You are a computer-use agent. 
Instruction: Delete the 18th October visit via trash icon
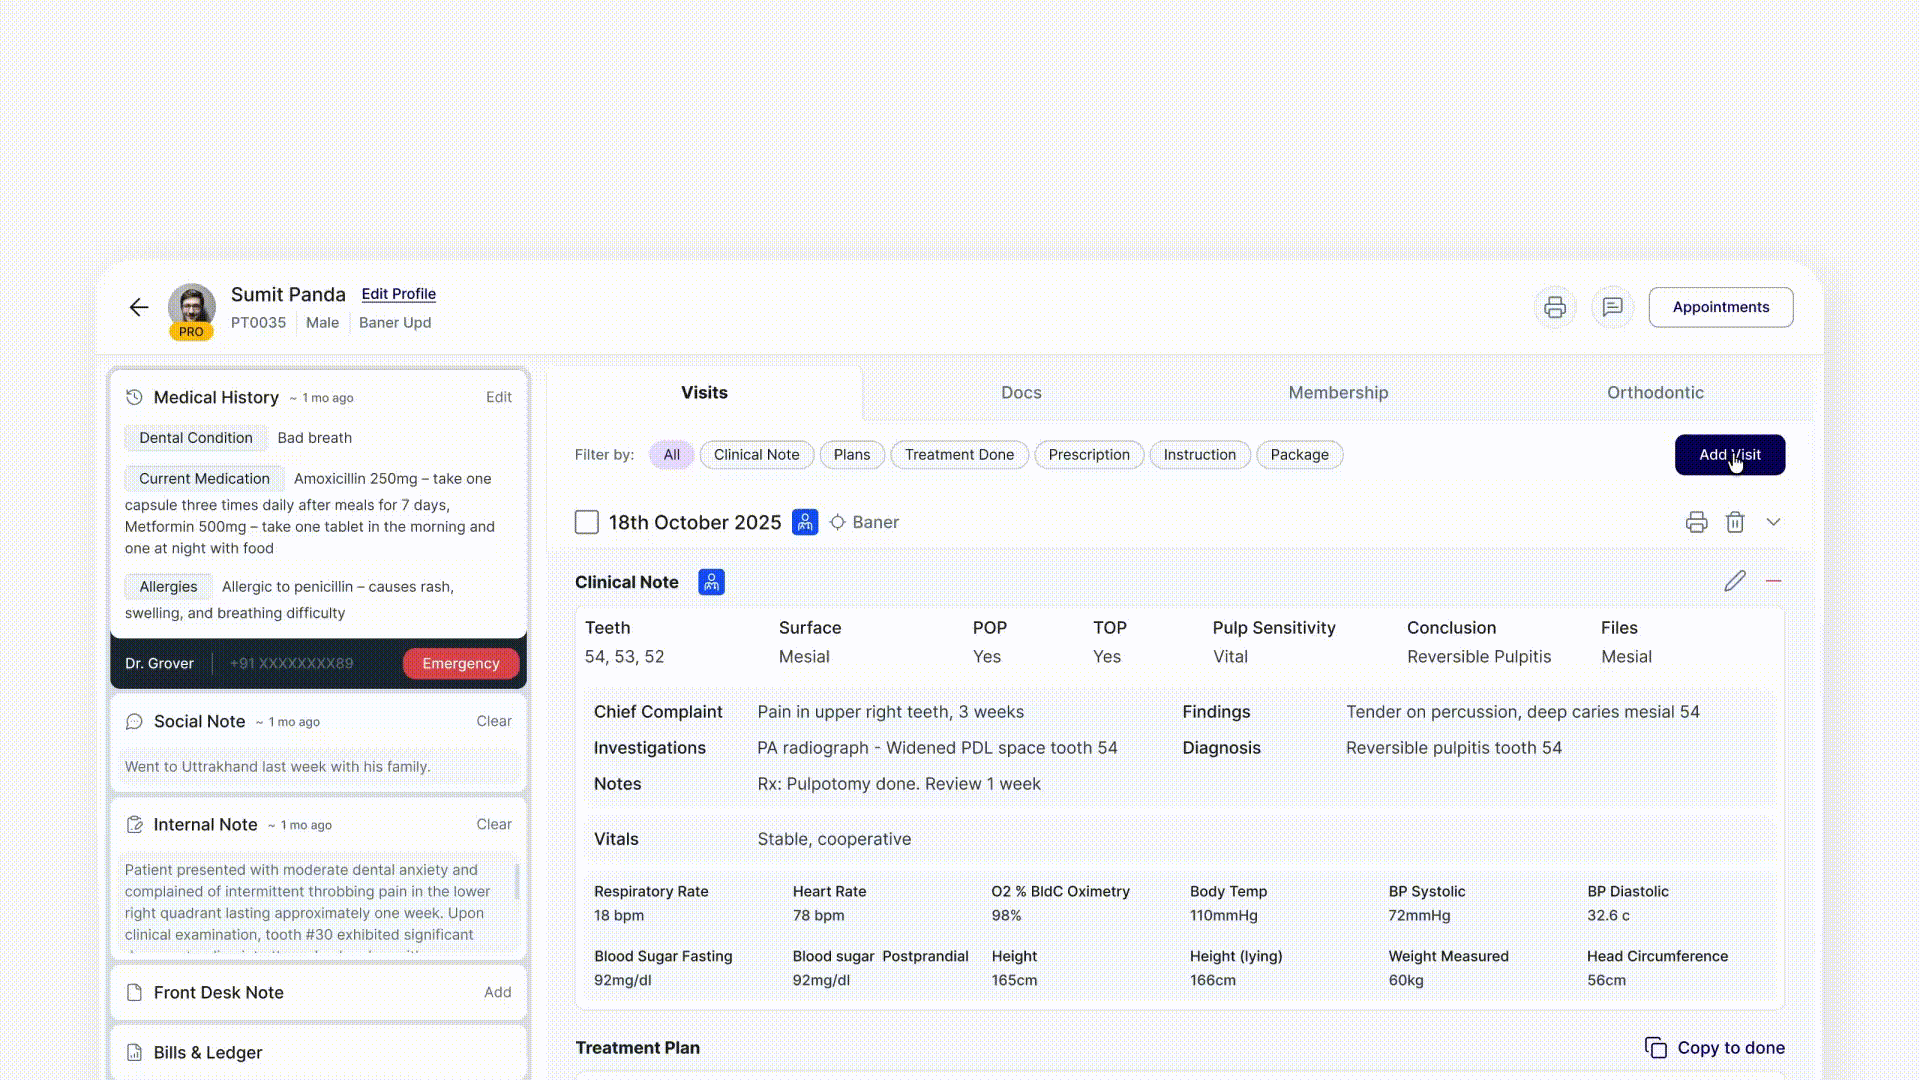coord(1735,521)
